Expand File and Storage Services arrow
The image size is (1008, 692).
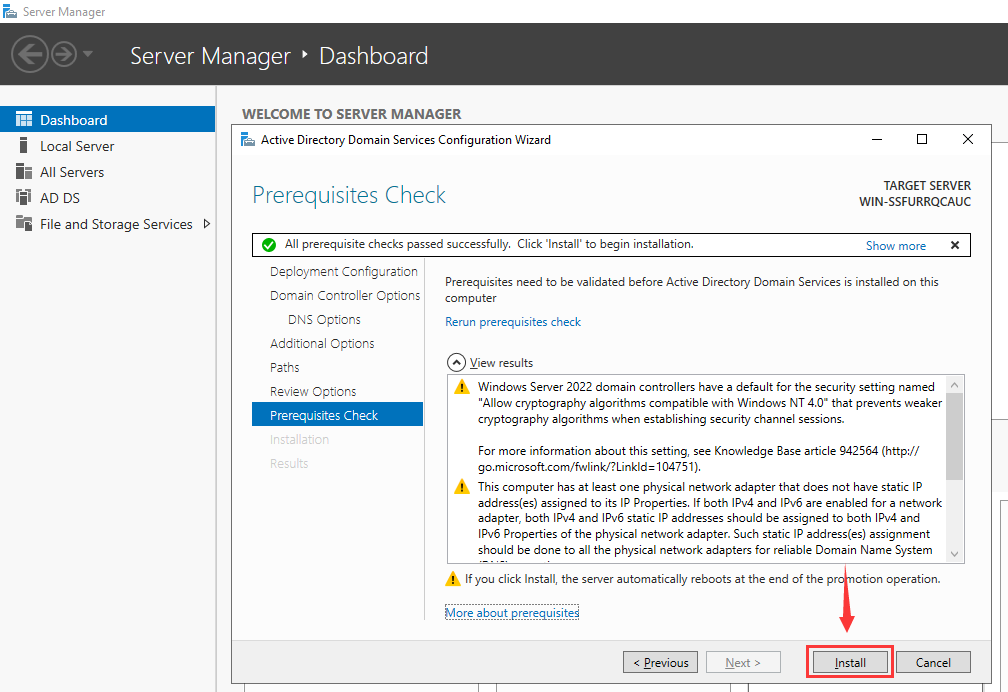[x=207, y=224]
